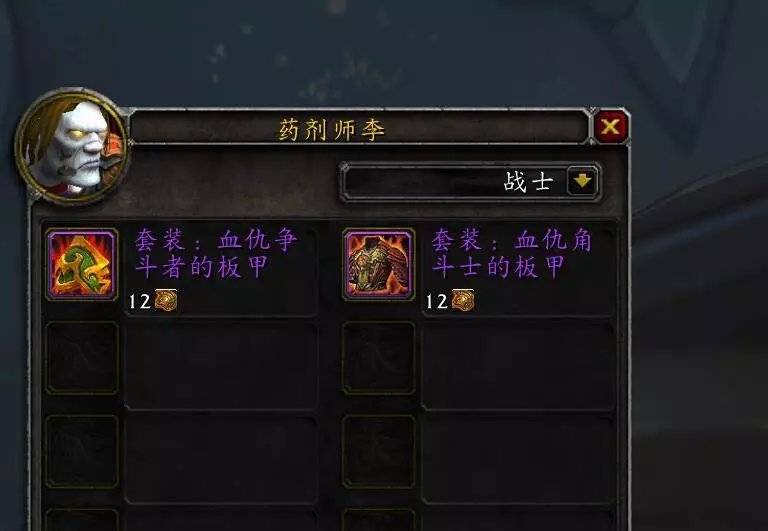Click the 血仇角斗士的板甲 armor icon
Image resolution: width=768 pixels, height=531 pixels.
(x=379, y=265)
